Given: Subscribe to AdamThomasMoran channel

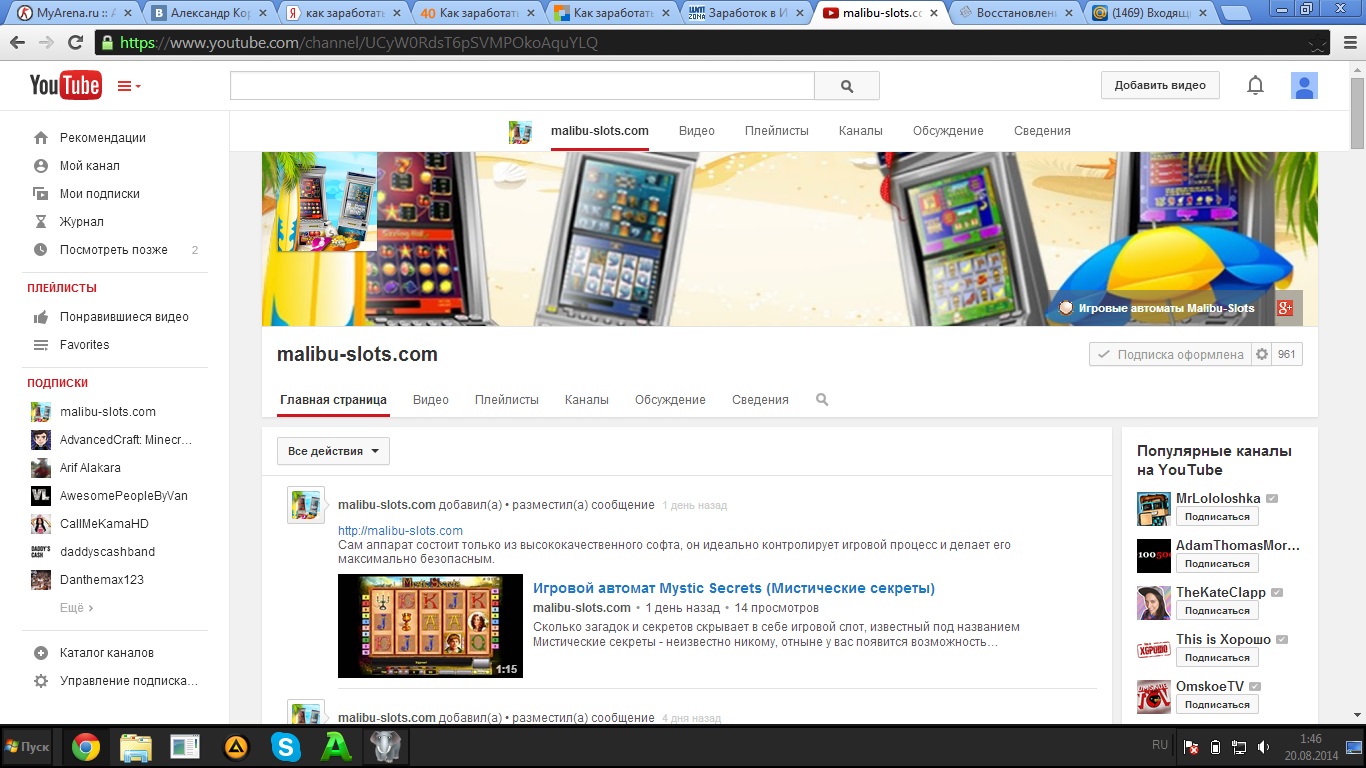Looking at the screenshot, I should (1217, 564).
